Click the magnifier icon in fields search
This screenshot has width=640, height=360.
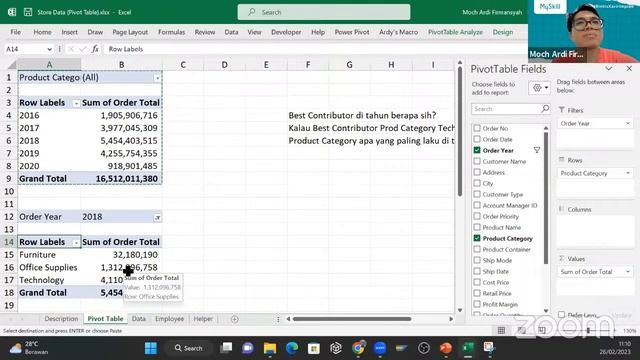(x=545, y=109)
